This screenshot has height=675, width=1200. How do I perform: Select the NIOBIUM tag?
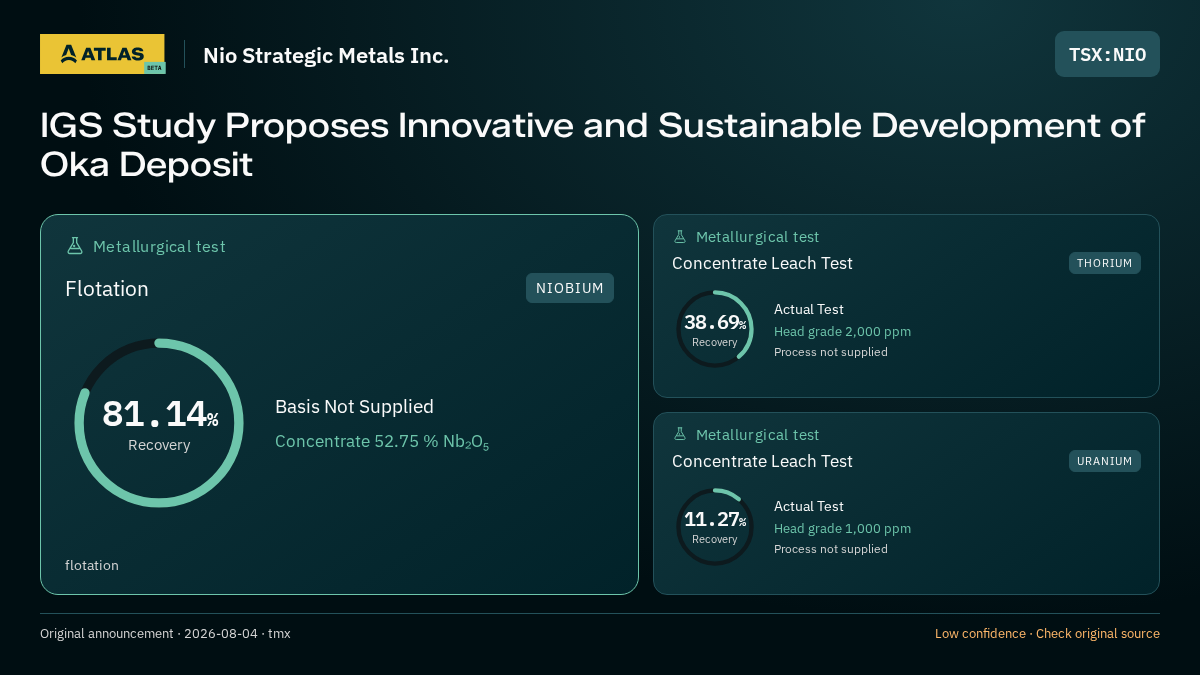(x=570, y=288)
